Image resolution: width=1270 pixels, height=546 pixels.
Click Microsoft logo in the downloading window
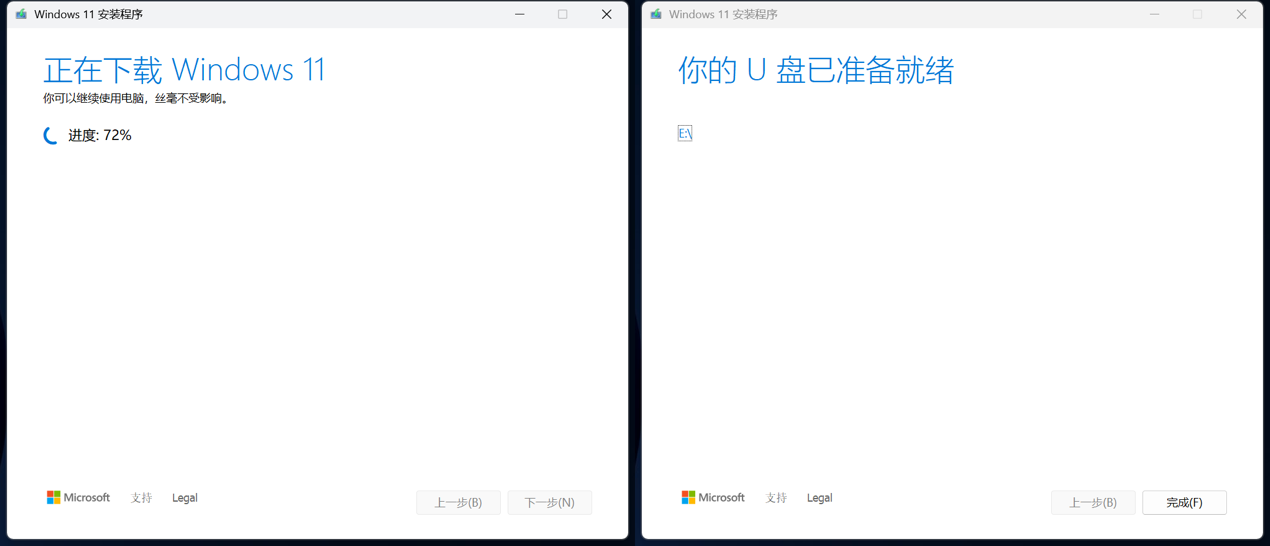[78, 498]
